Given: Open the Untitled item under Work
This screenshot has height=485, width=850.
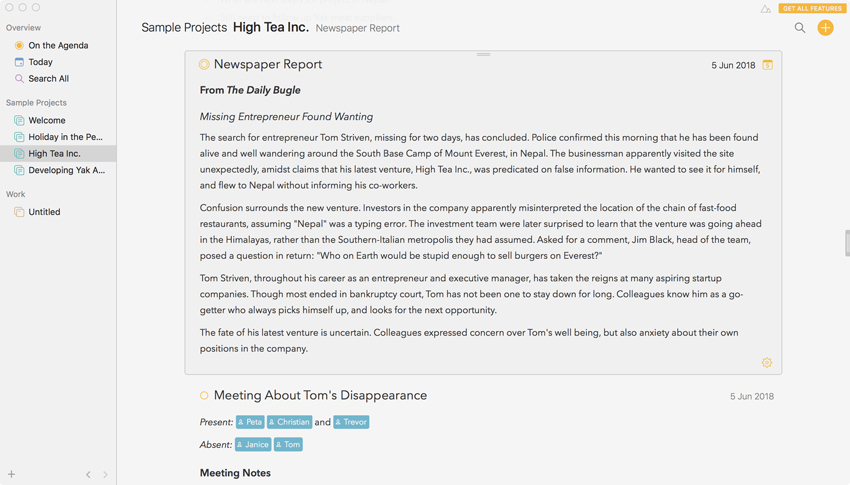Looking at the screenshot, I should point(44,212).
